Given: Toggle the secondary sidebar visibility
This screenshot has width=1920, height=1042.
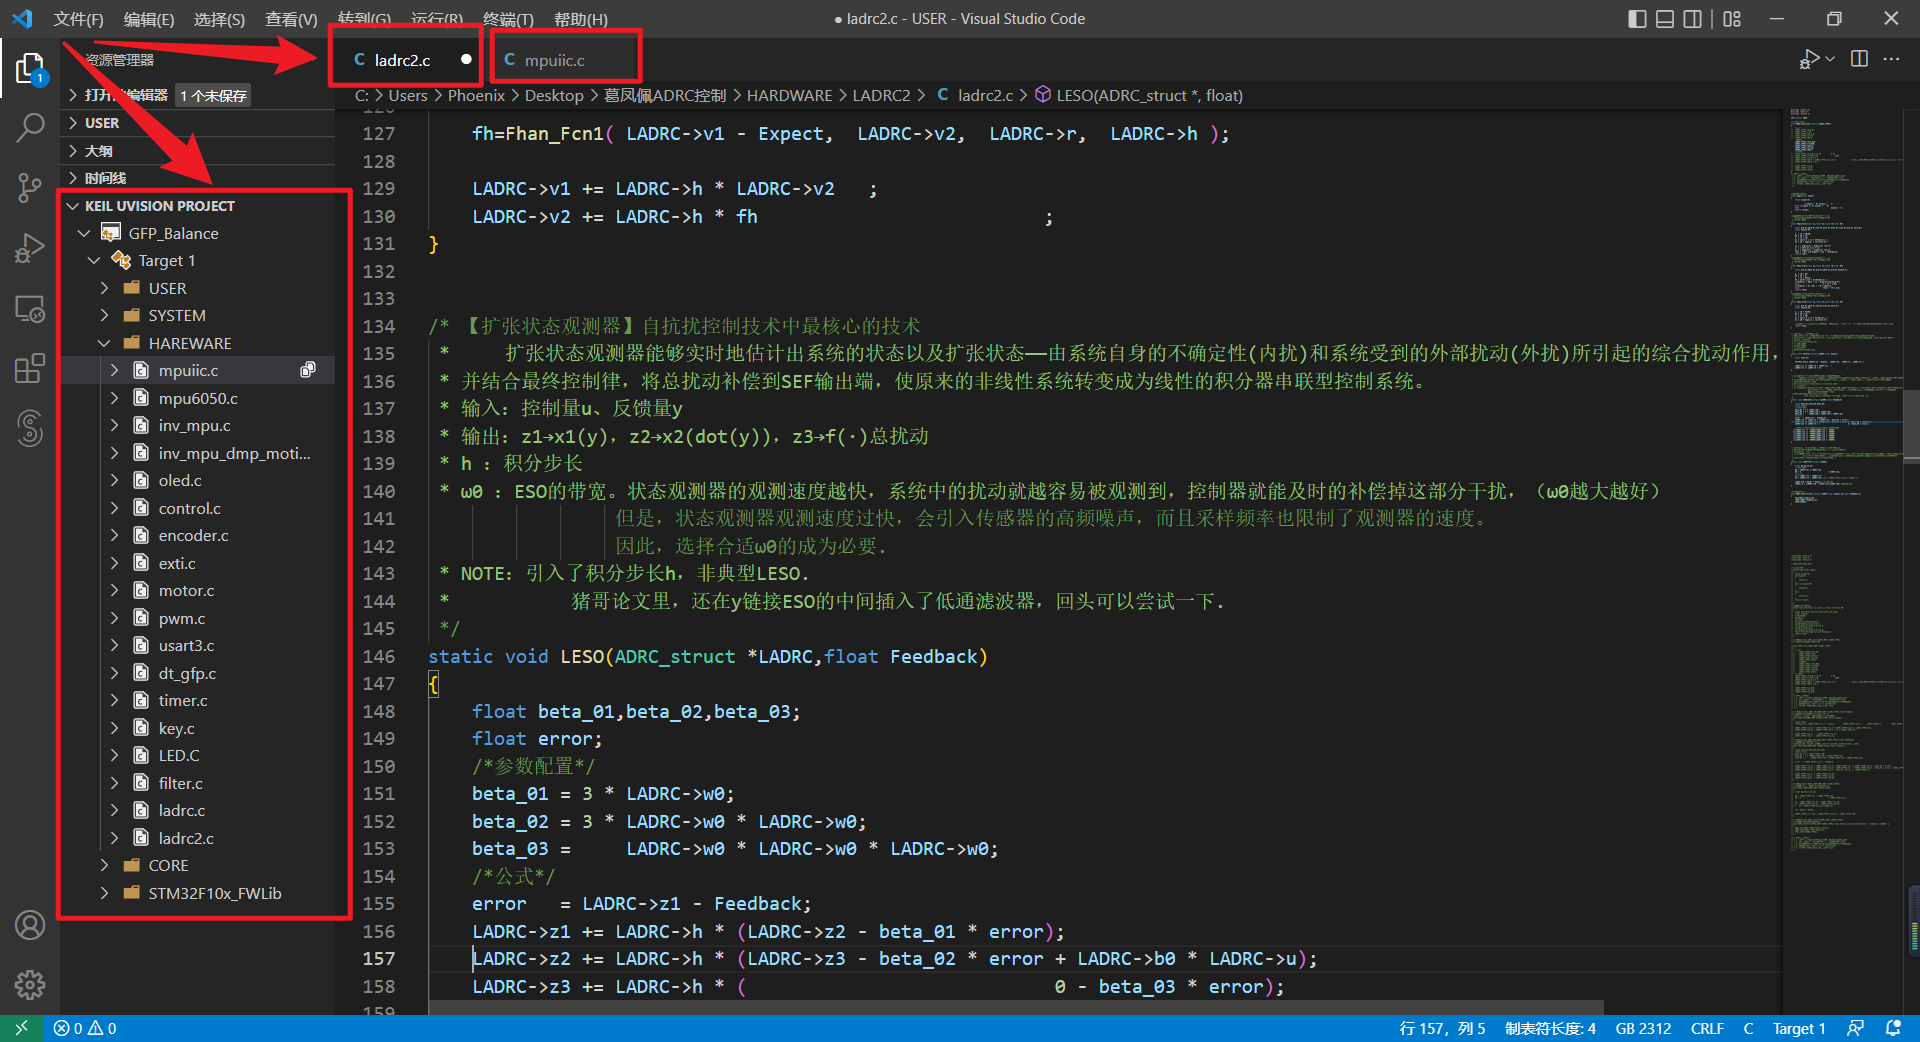Looking at the screenshot, I should [x=1693, y=18].
